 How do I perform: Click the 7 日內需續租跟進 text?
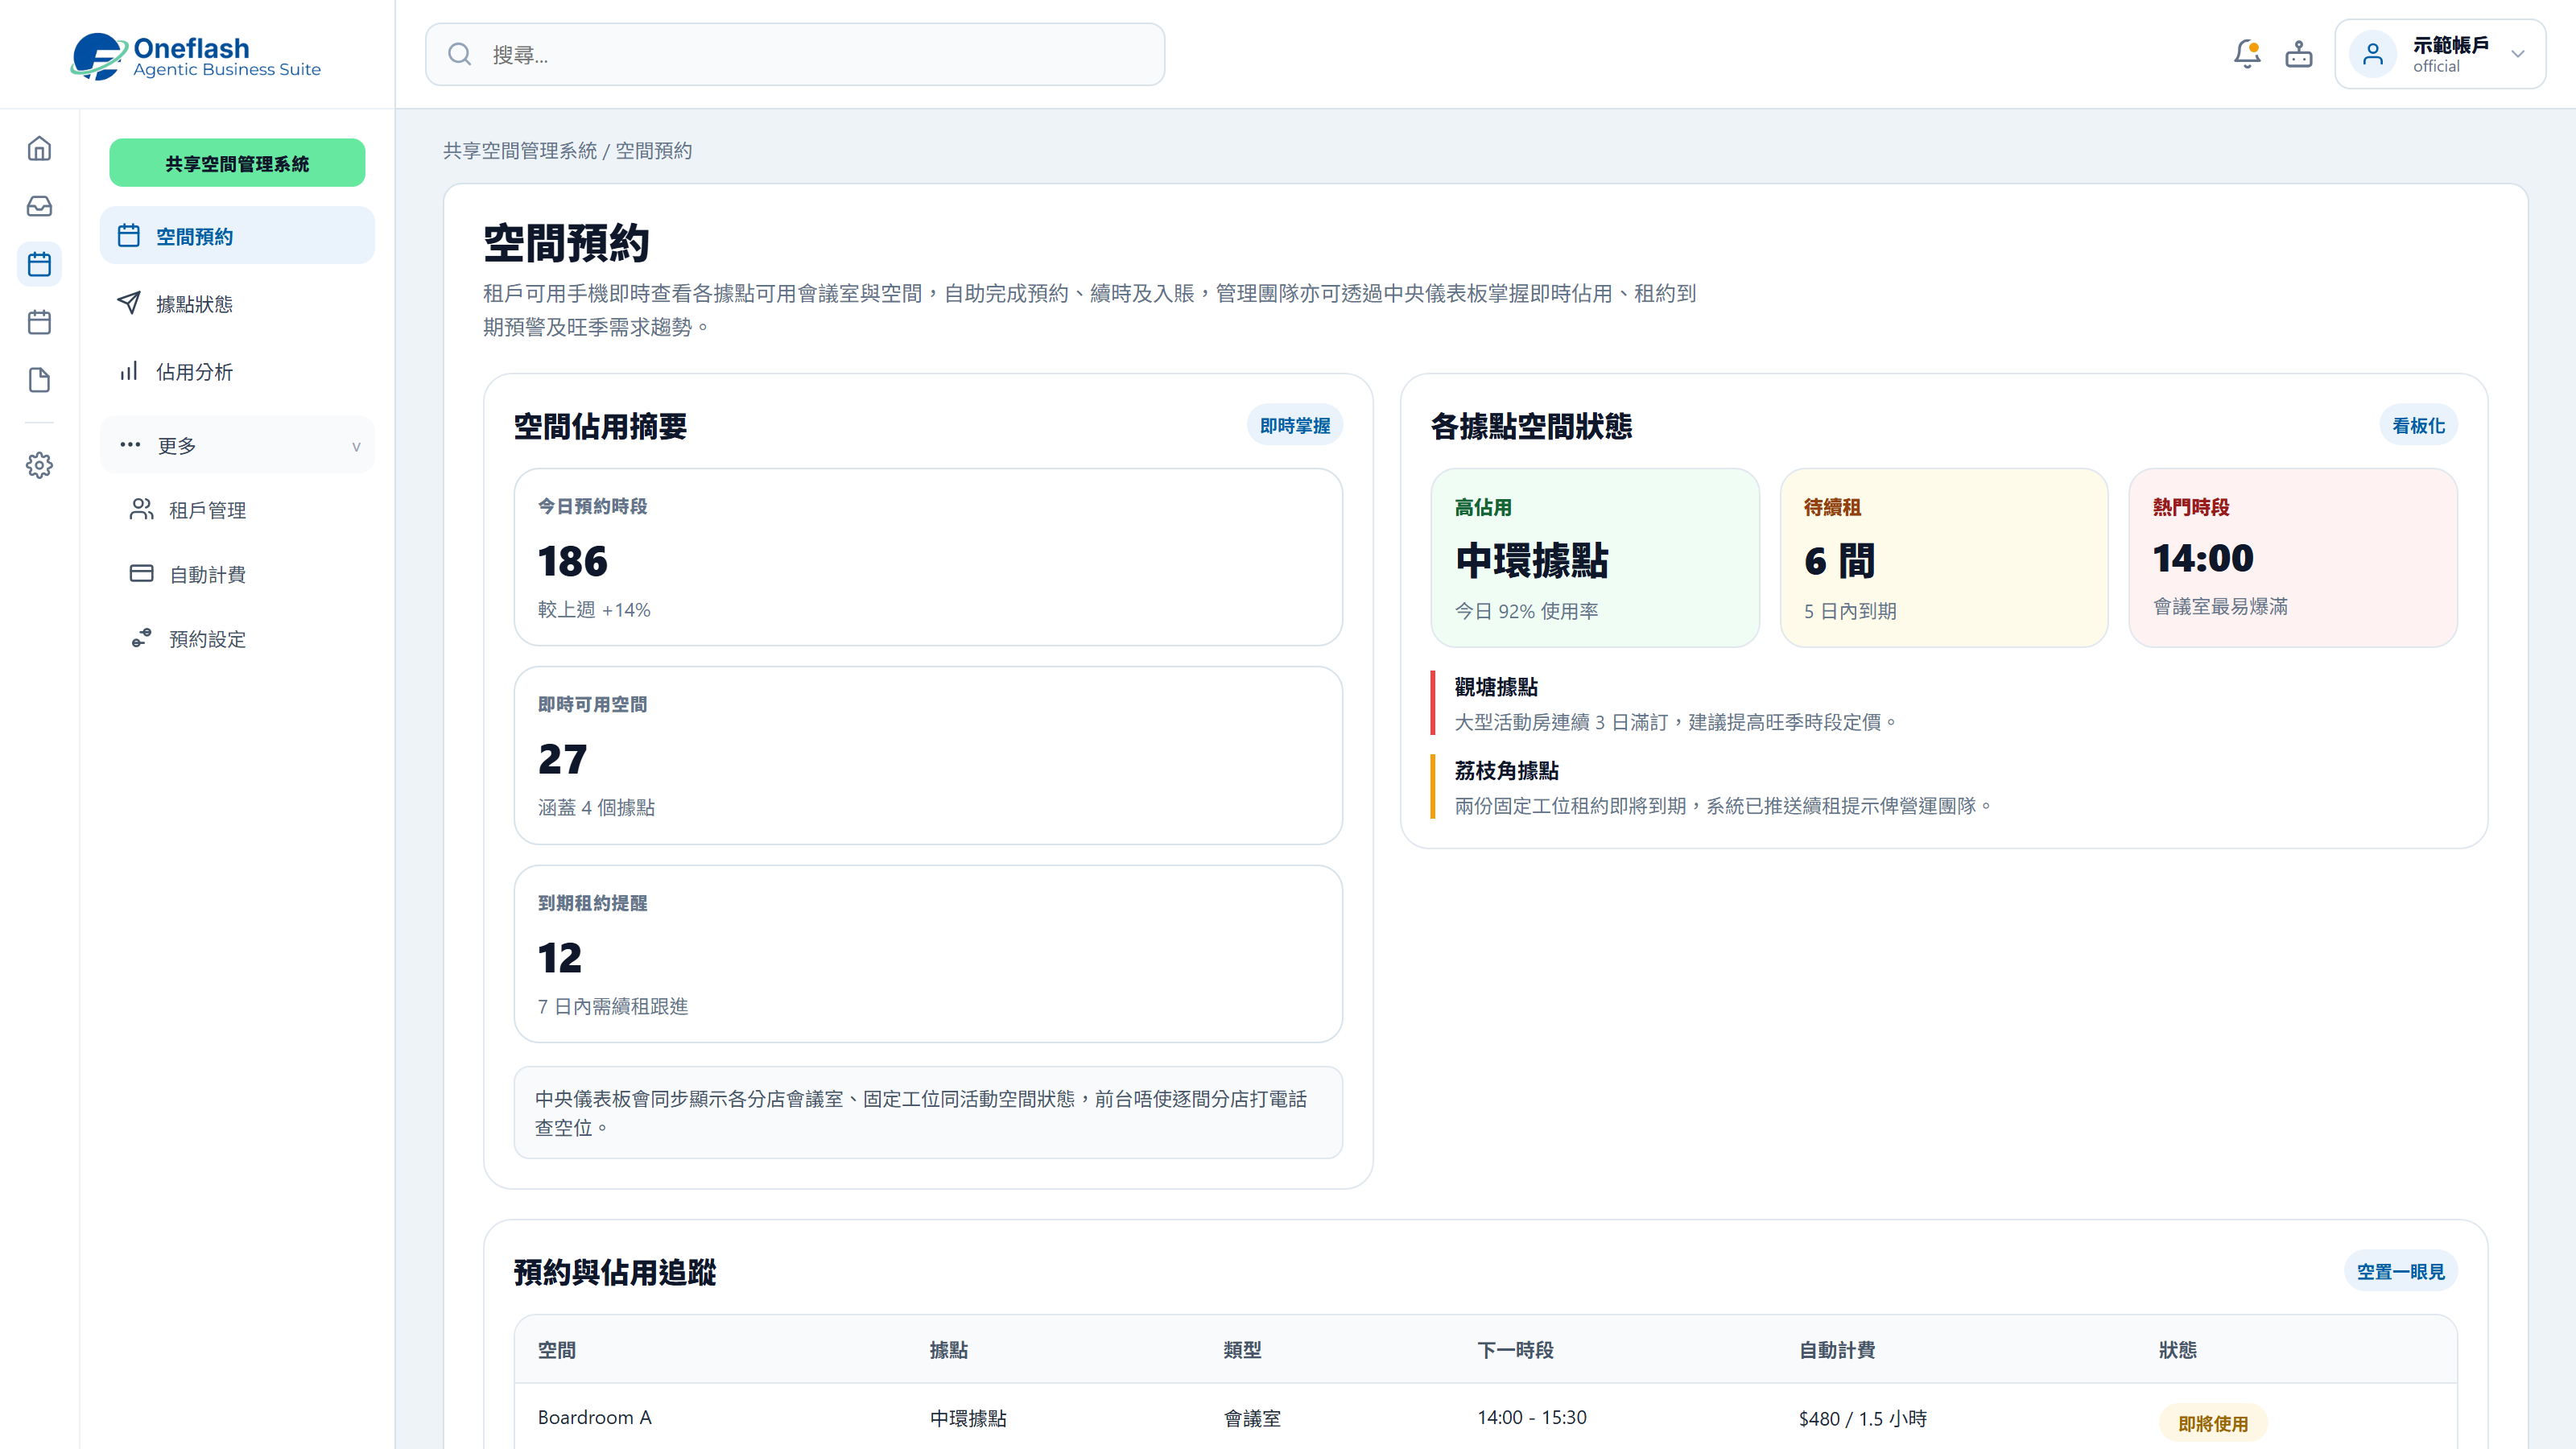pyautogui.click(x=613, y=1006)
